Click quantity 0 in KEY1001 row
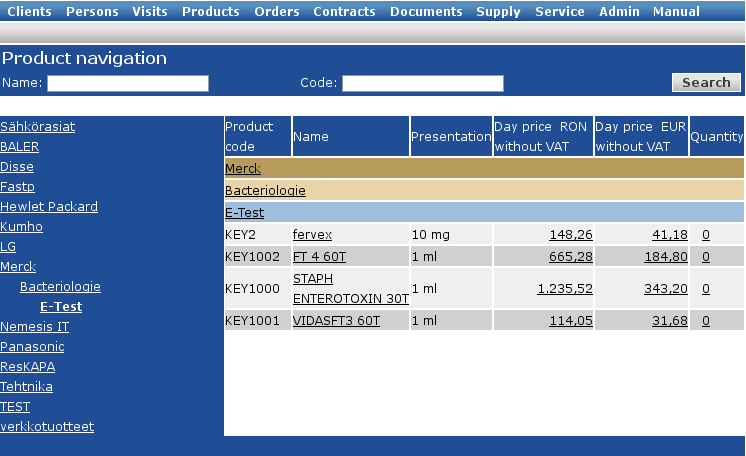The width and height of the screenshot is (746, 456). pos(706,320)
